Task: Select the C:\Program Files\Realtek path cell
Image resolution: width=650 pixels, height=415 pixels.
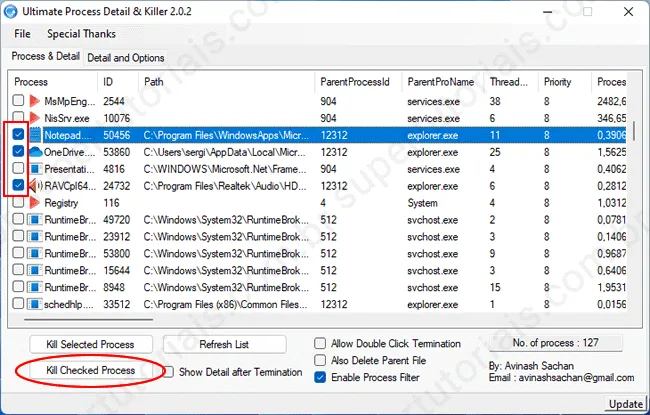Action: [225, 186]
